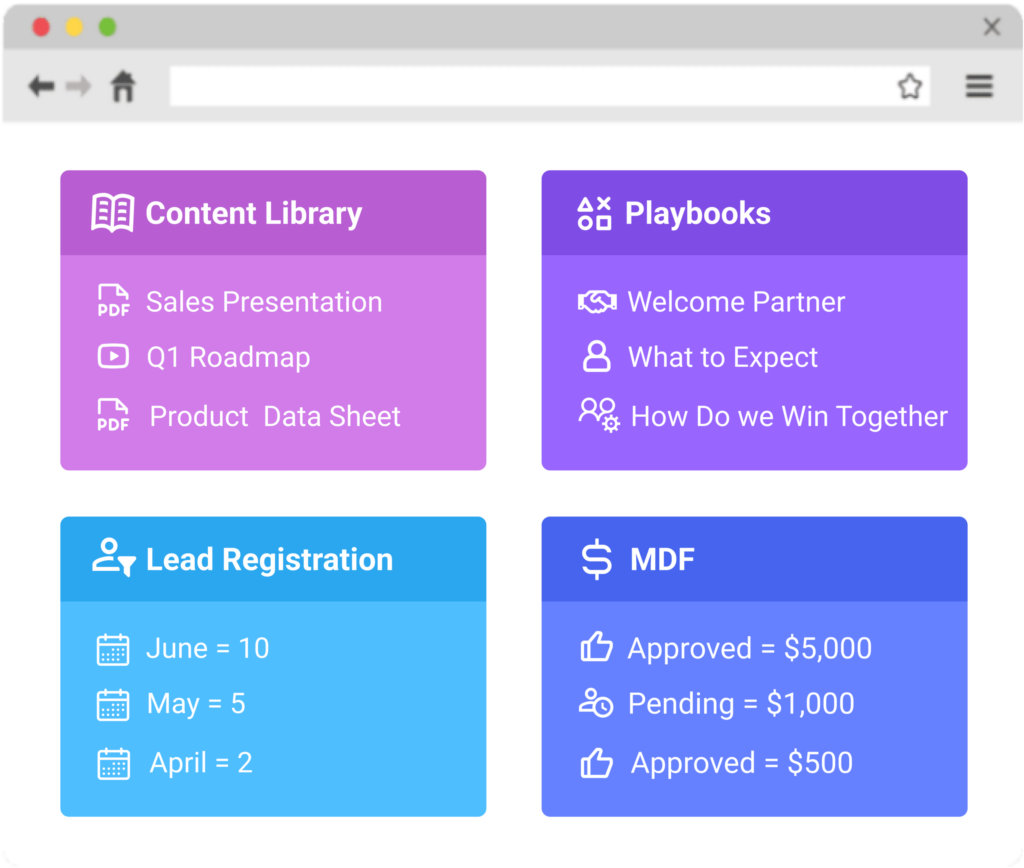Click the browser back arrow
Screen dimensions: 1024x868
[x=41, y=86]
